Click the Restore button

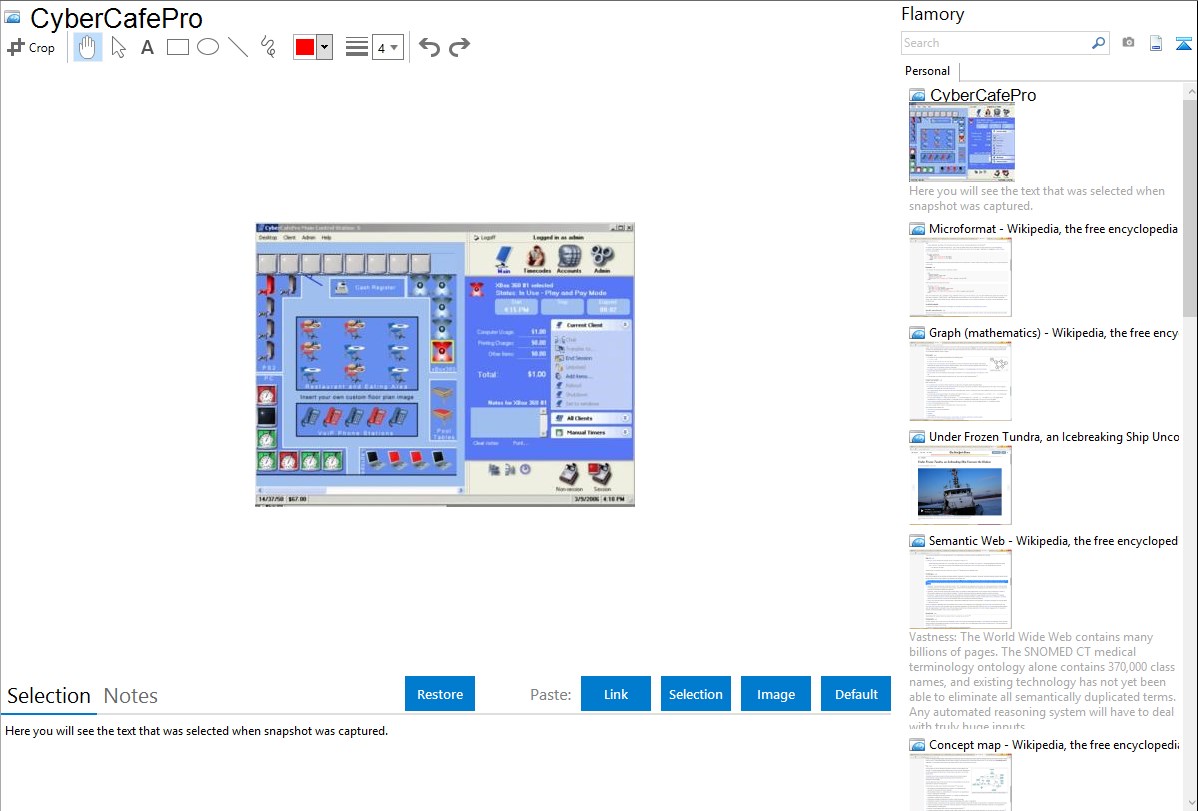coord(440,694)
